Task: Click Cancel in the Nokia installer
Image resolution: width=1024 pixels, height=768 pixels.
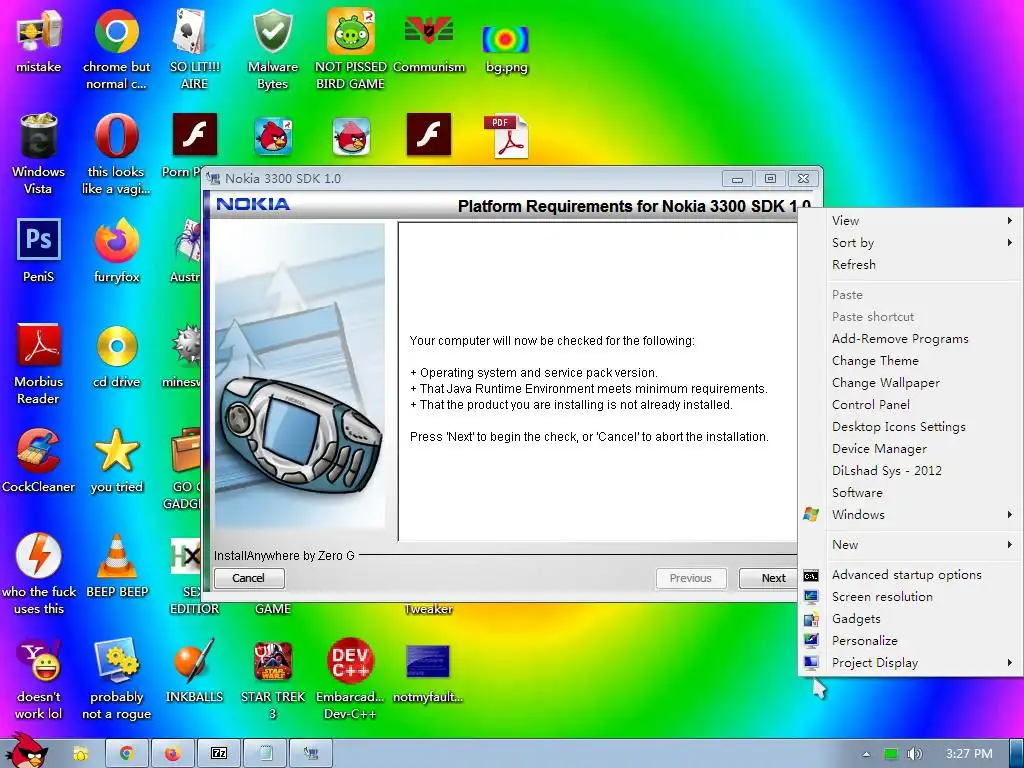Action: click(249, 578)
